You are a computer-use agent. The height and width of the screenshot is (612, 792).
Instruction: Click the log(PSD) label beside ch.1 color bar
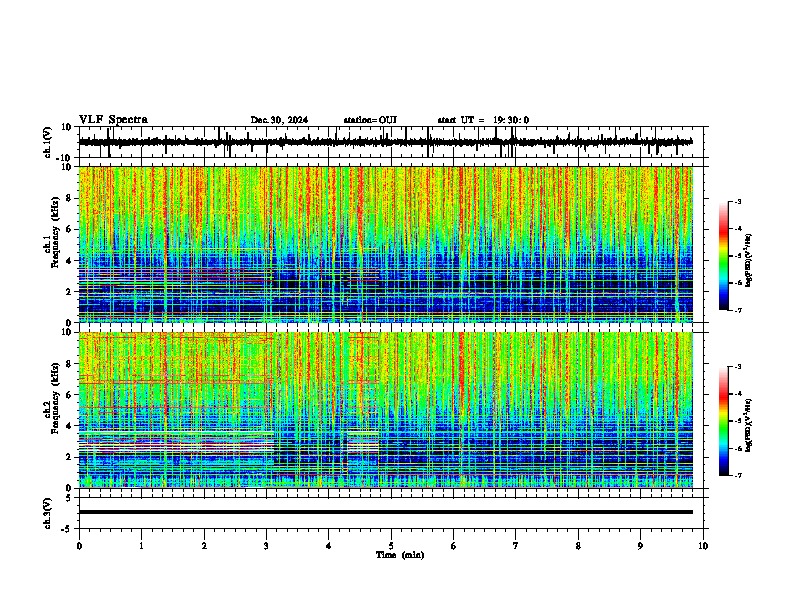[x=749, y=260]
